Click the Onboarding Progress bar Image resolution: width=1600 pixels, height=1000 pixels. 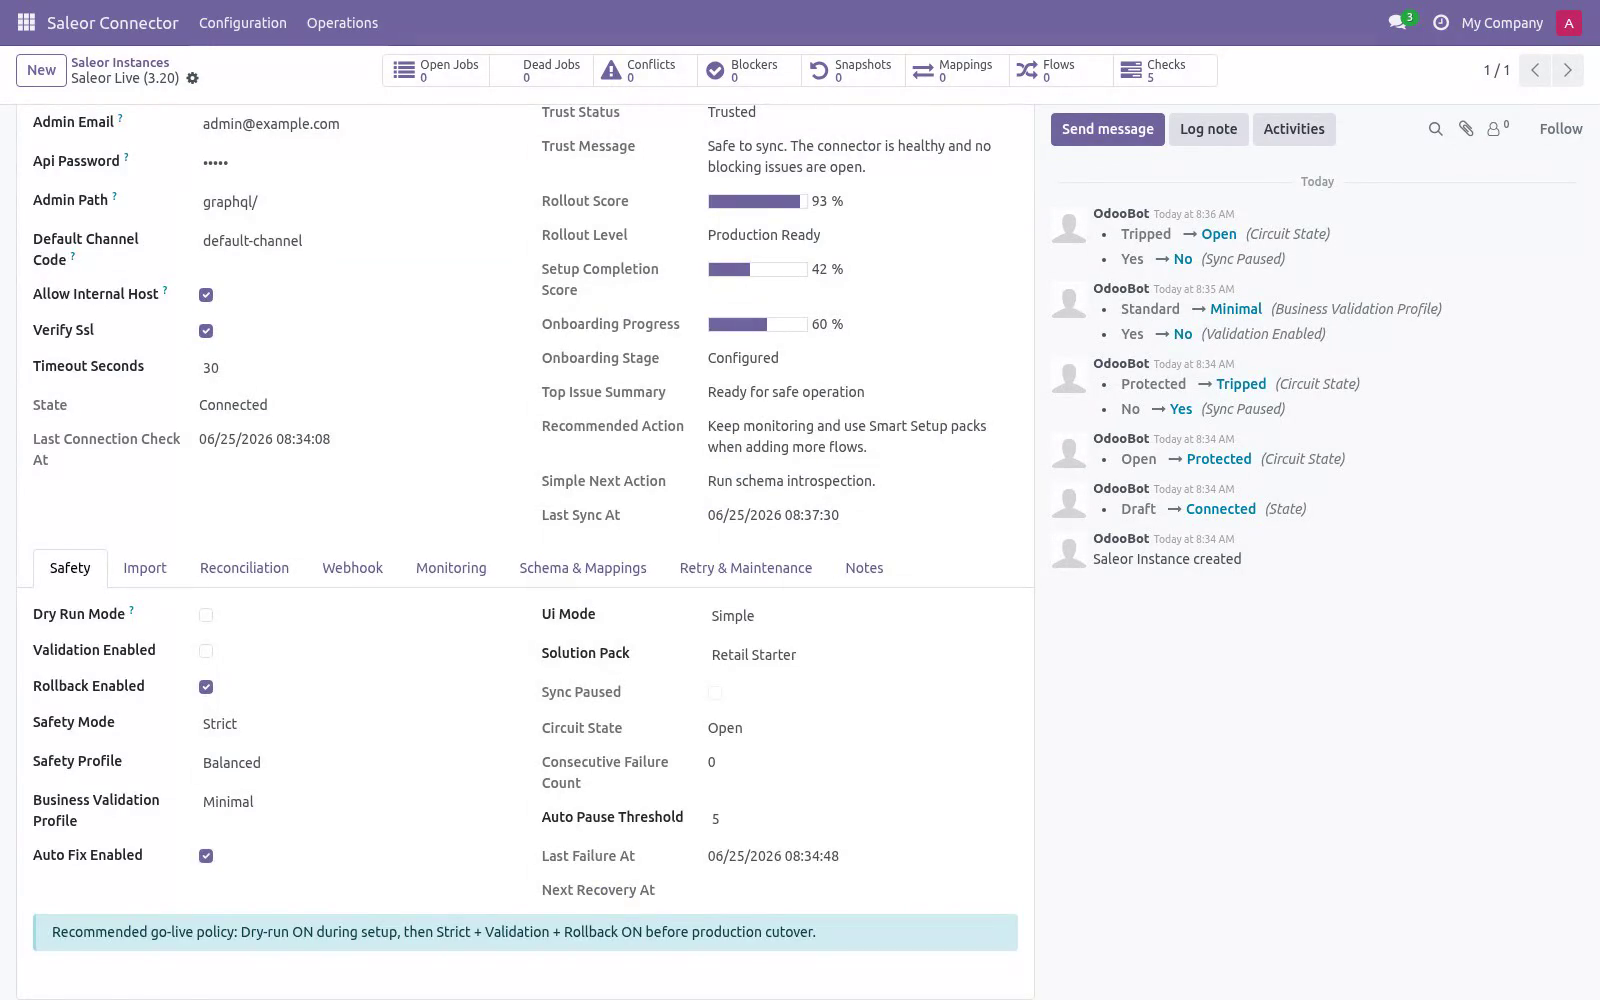click(757, 324)
